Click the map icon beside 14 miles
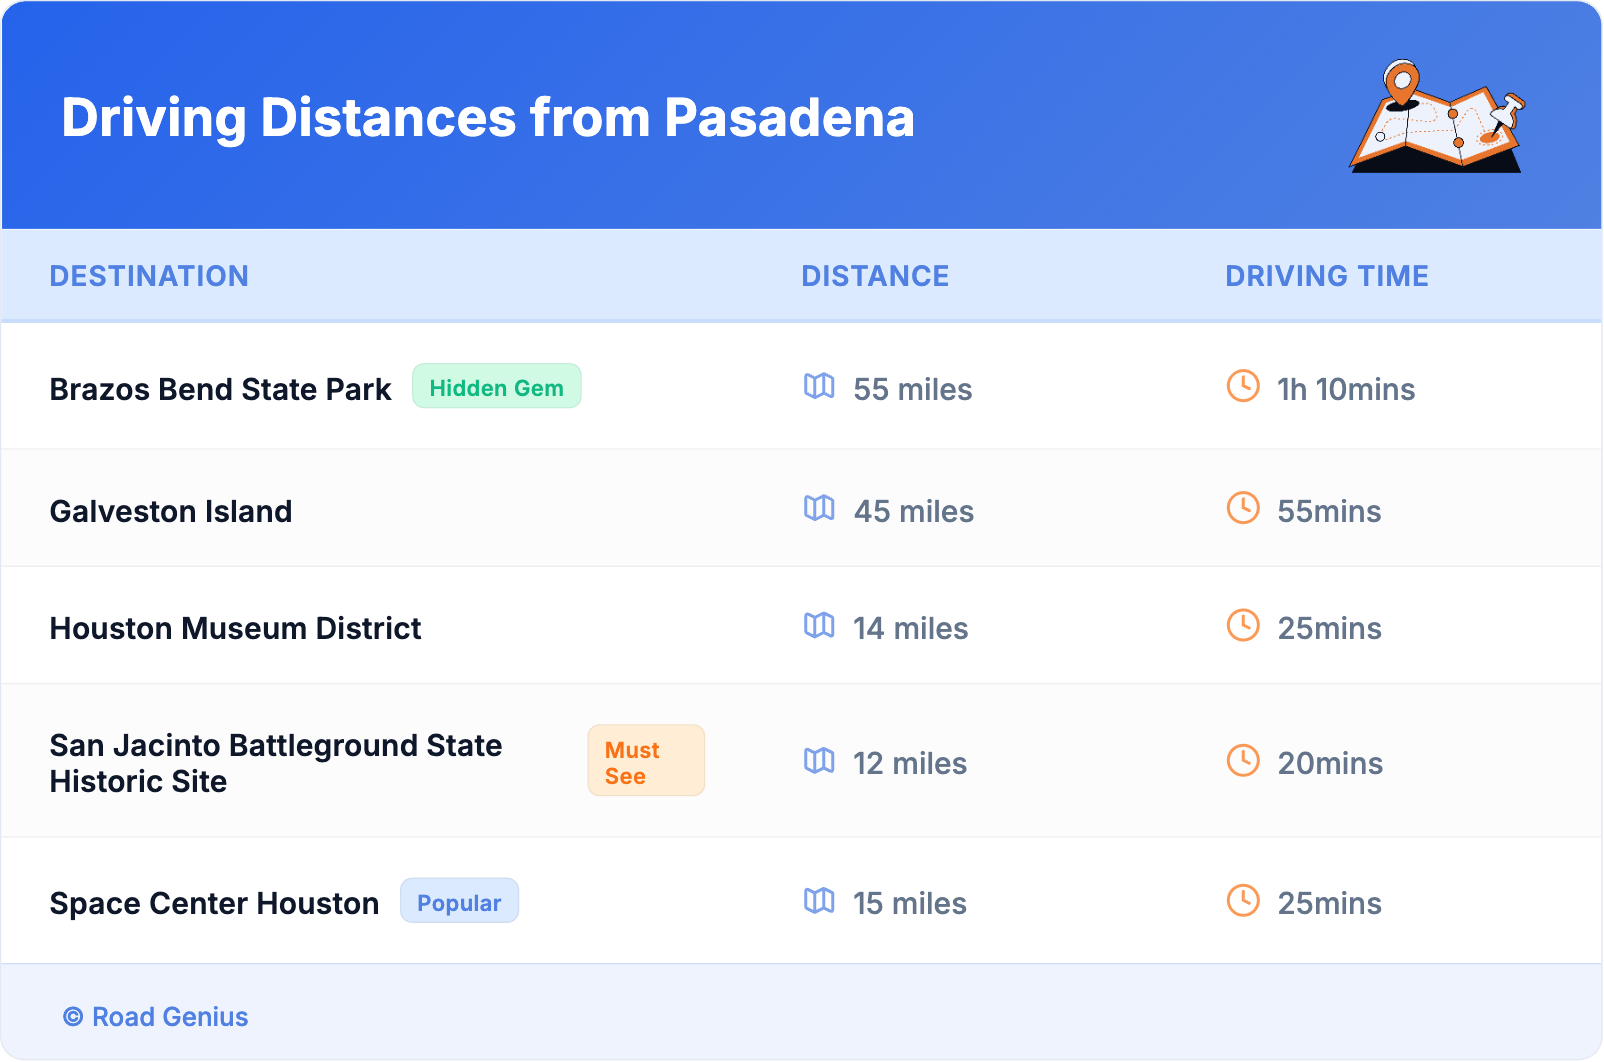The image size is (1604, 1062). pos(819,625)
